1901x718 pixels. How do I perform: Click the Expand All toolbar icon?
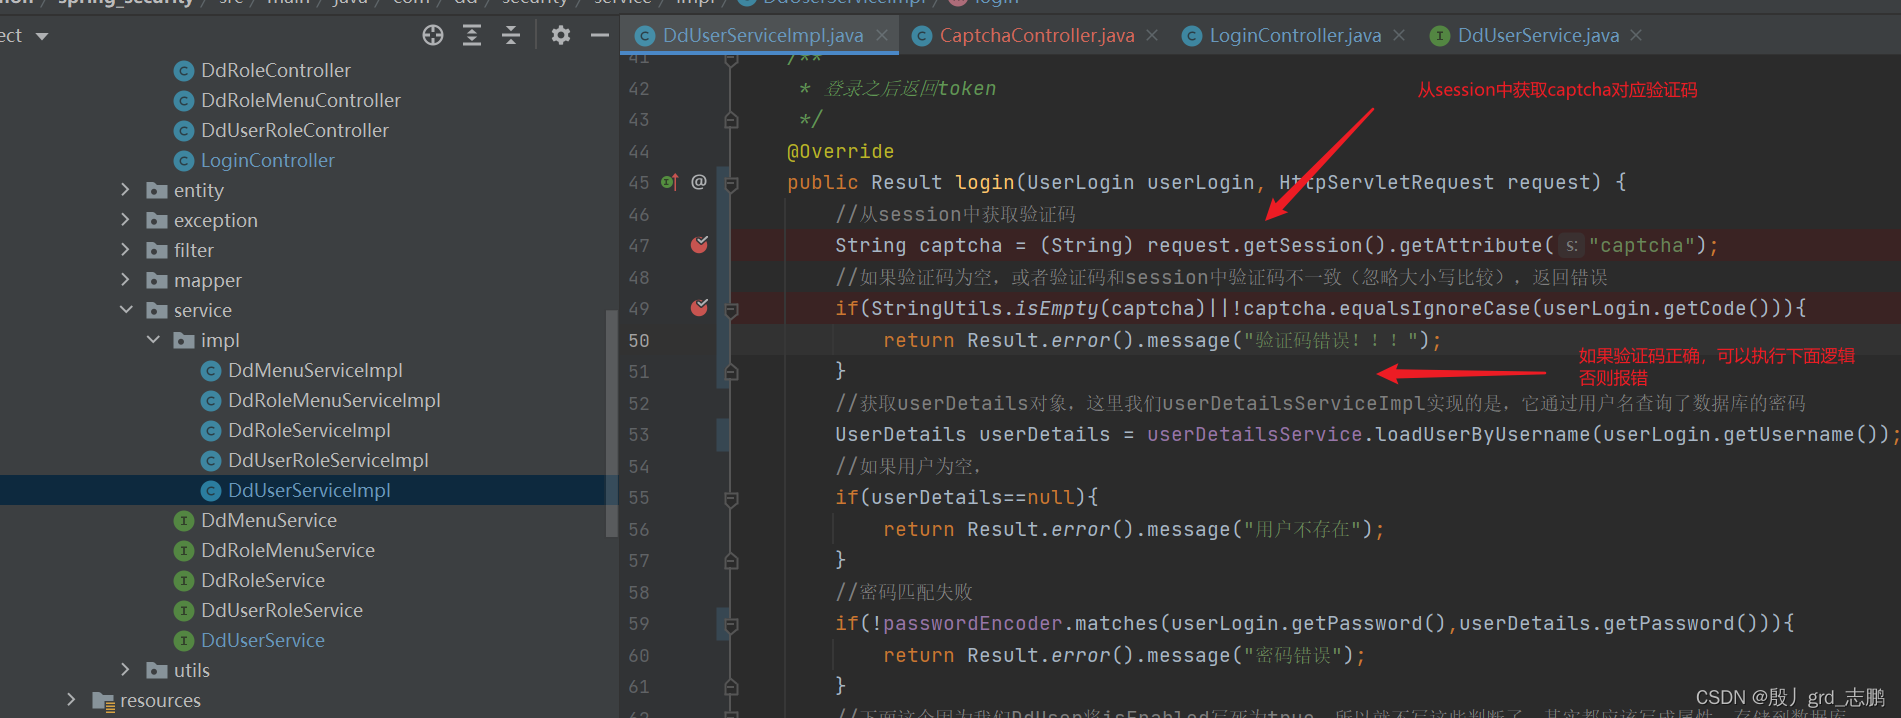[472, 36]
